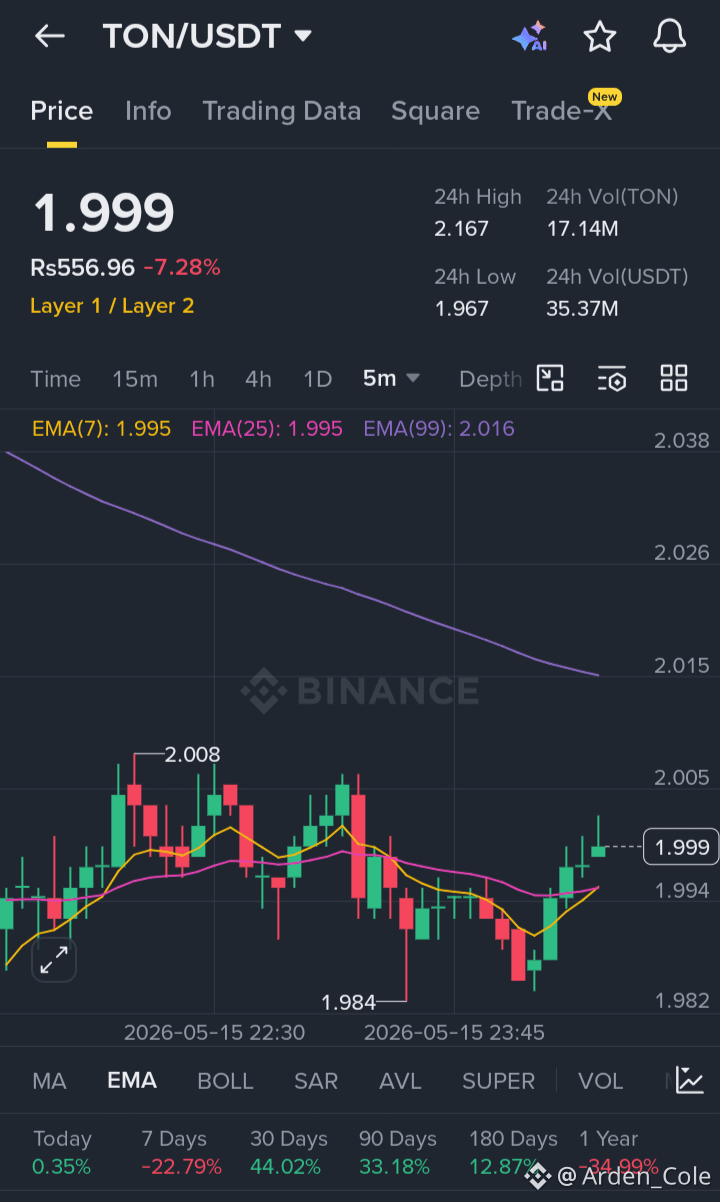The width and height of the screenshot is (720, 1202).
Task: Open indicator chart icon after VOL
Action: click(689, 1080)
